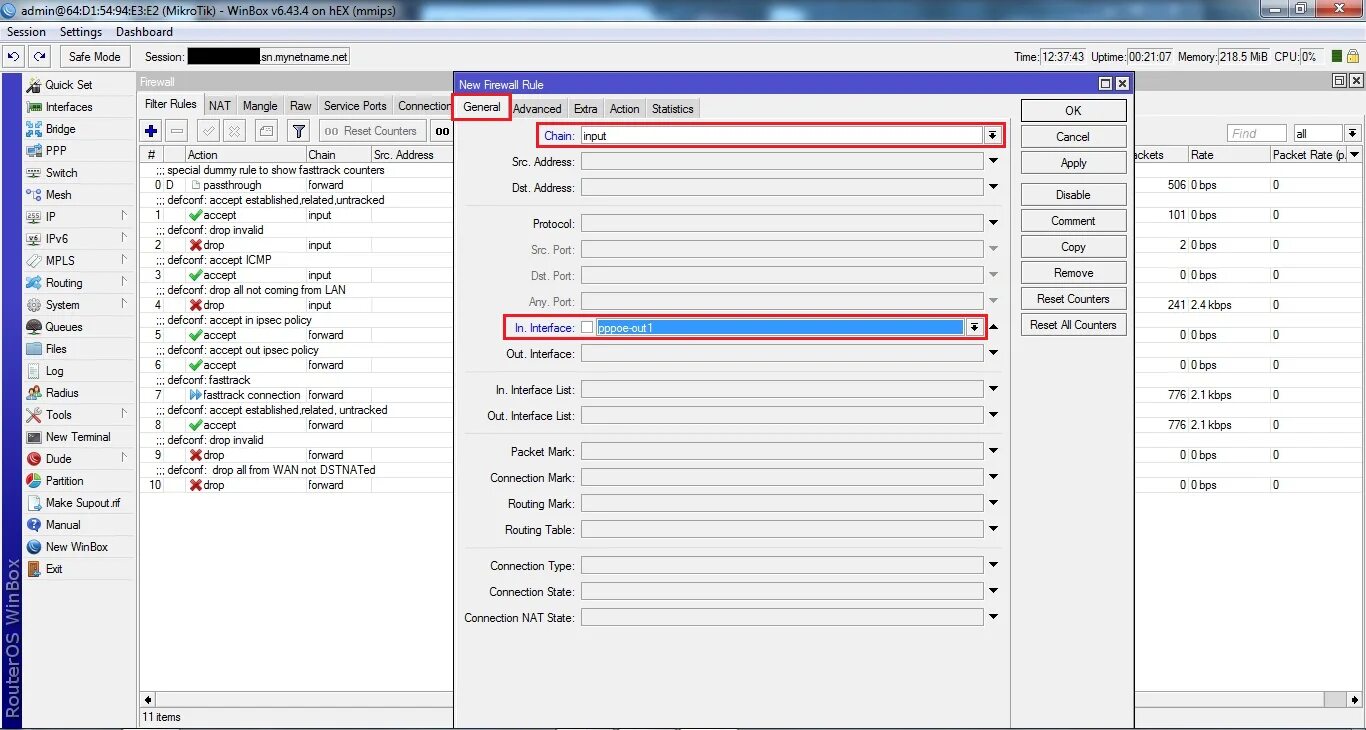Screen dimensions: 1366x730
Task: Switch to the Advanced tab
Action: pos(537,109)
